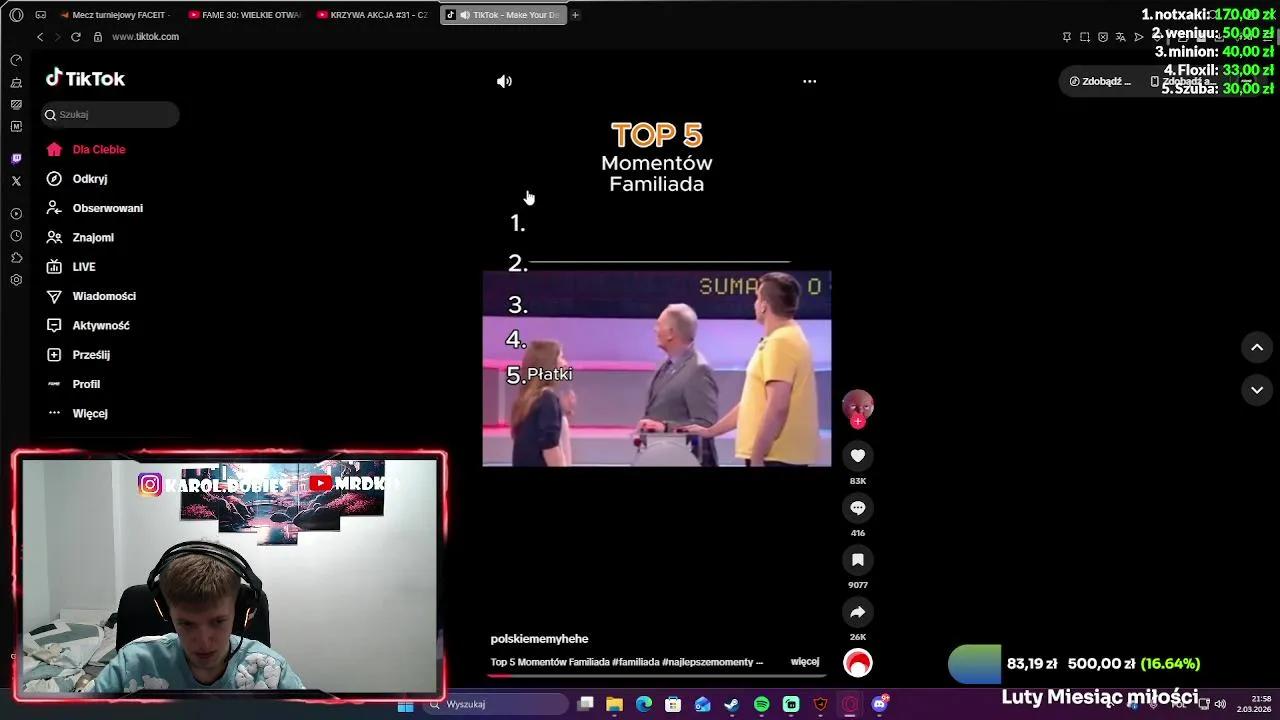The height and width of the screenshot is (720, 1280).
Task: Open extensions puzzle icon in sidebar
Action: click(16, 258)
